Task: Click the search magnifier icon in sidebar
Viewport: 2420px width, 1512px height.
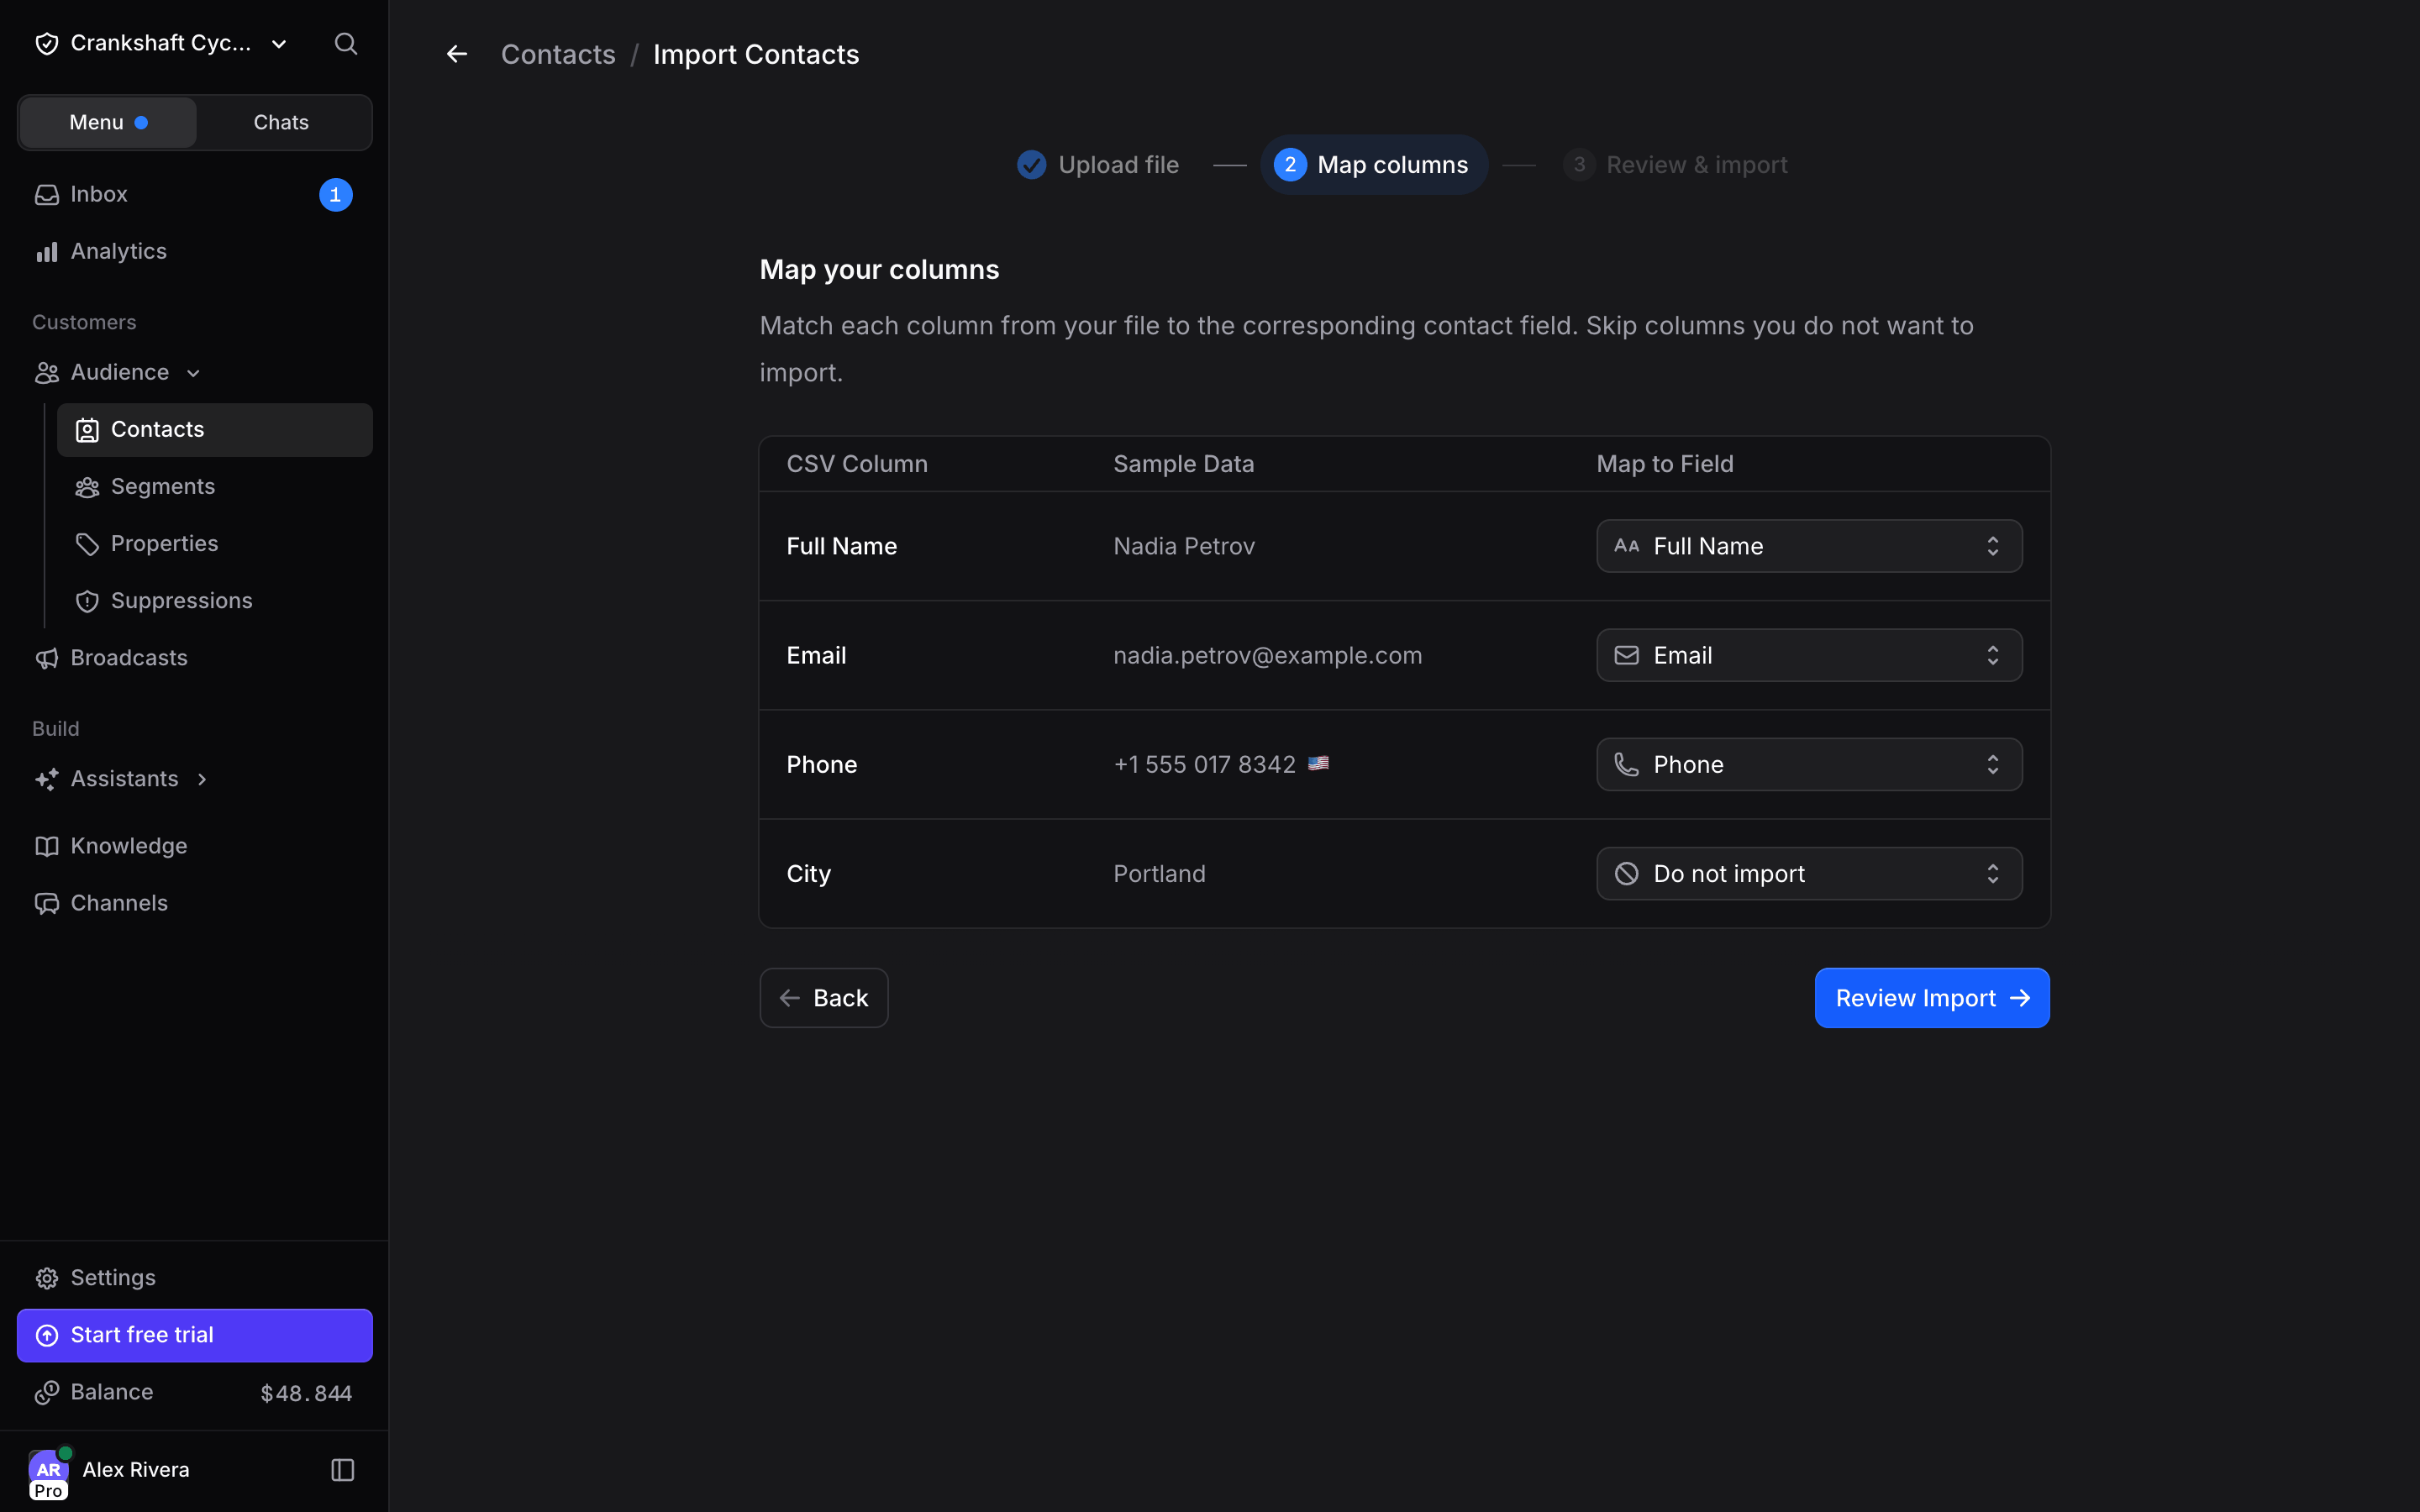Action: coord(345,44)
